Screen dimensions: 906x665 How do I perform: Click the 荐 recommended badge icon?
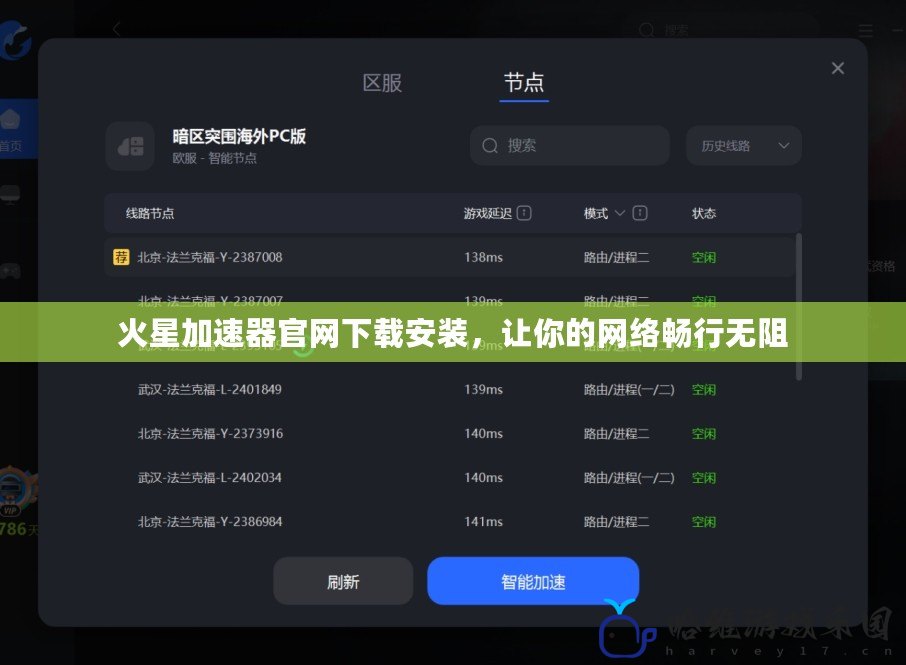tap(121, 257)
